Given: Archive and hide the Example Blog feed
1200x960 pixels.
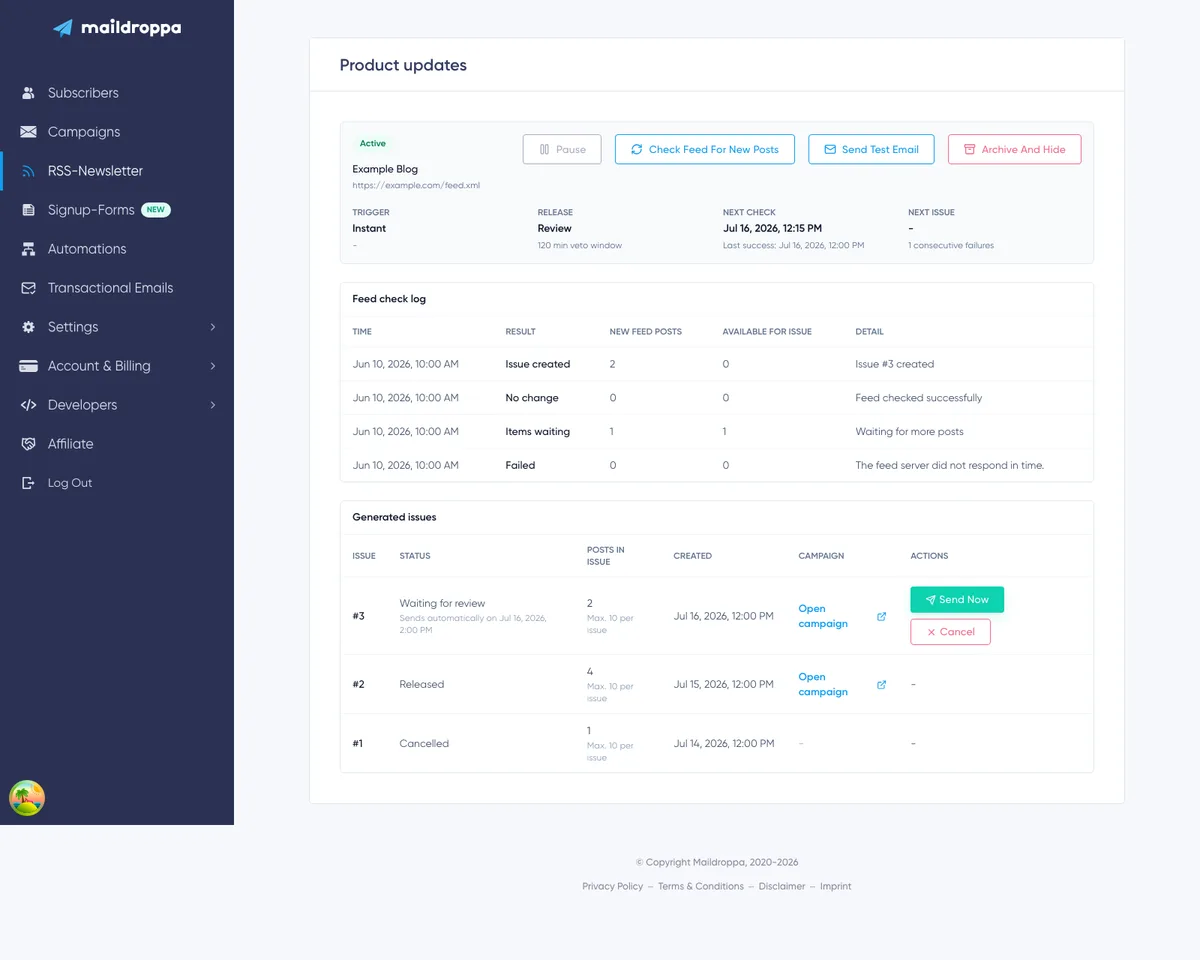Looking at the screenshot, I should coord(1014,149).
